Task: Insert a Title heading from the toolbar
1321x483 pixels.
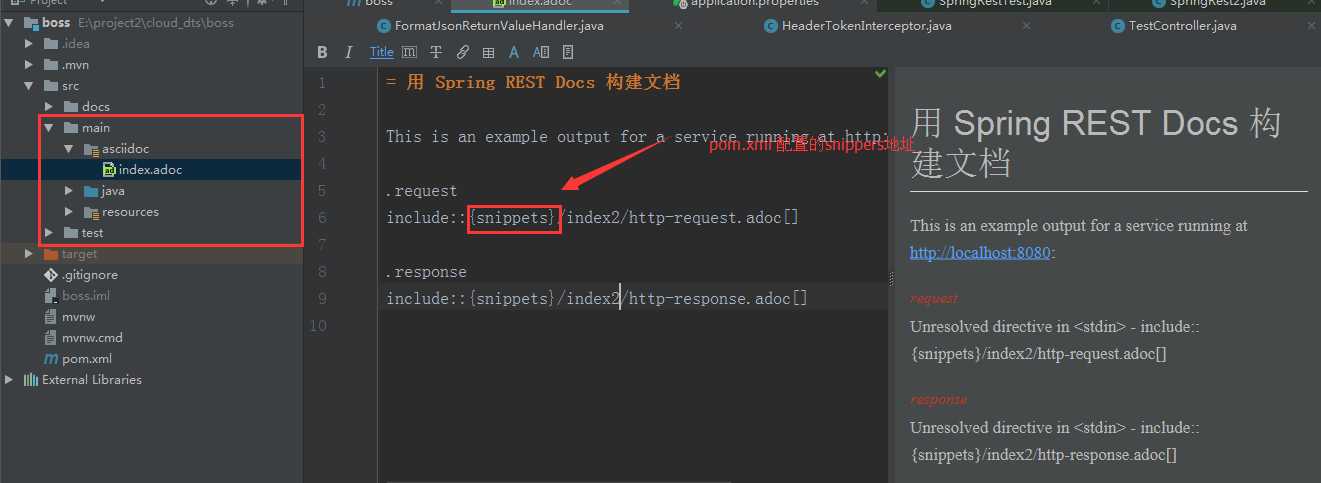Action: click(x=382, y=52)
